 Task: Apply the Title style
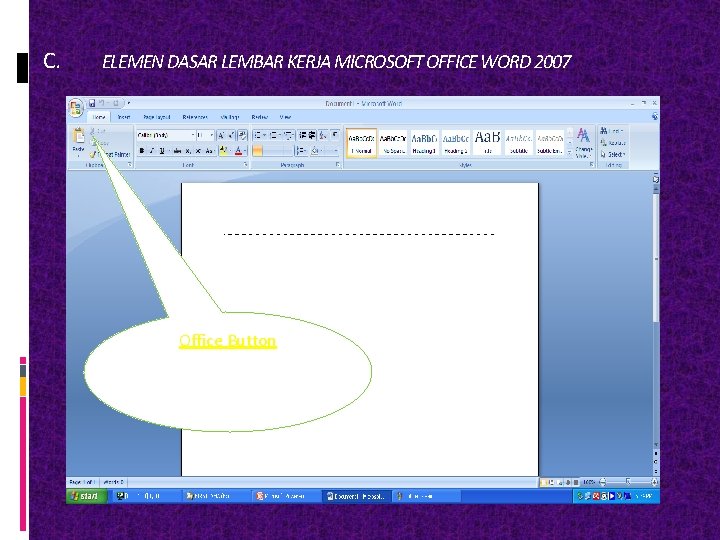click(x=487, y=143)
